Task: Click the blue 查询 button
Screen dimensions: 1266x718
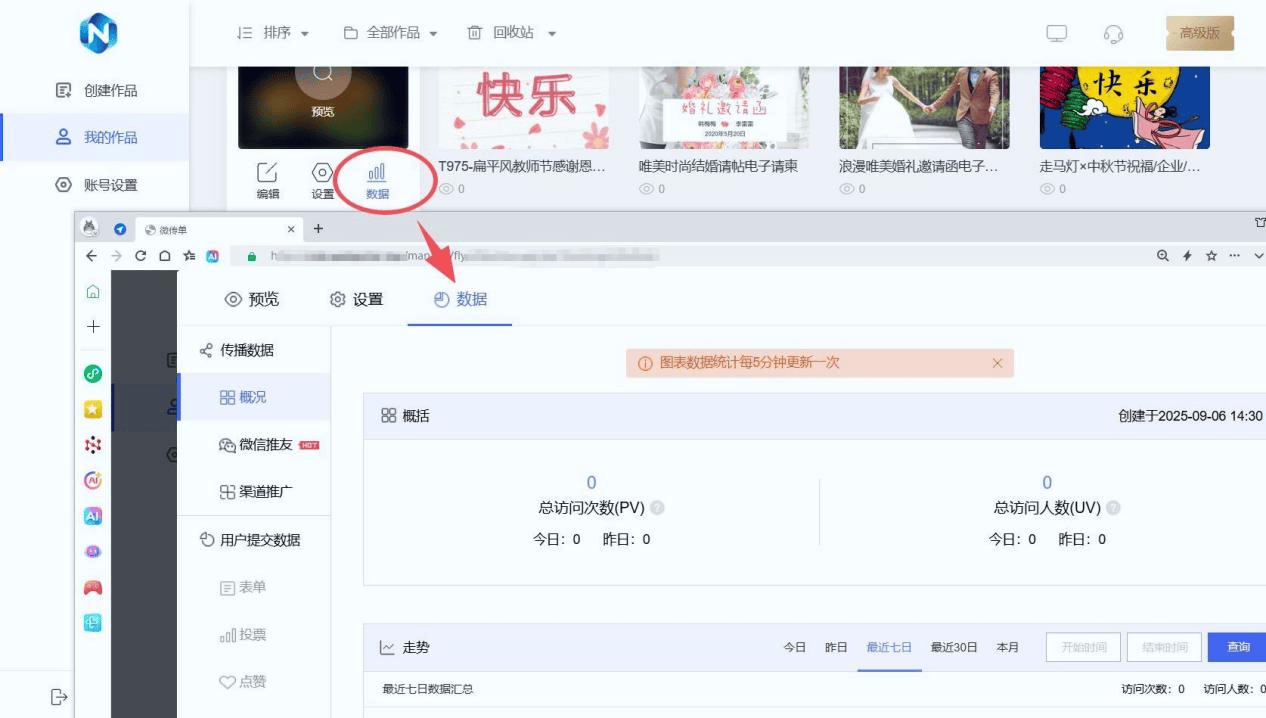Action: (1238, 647)
